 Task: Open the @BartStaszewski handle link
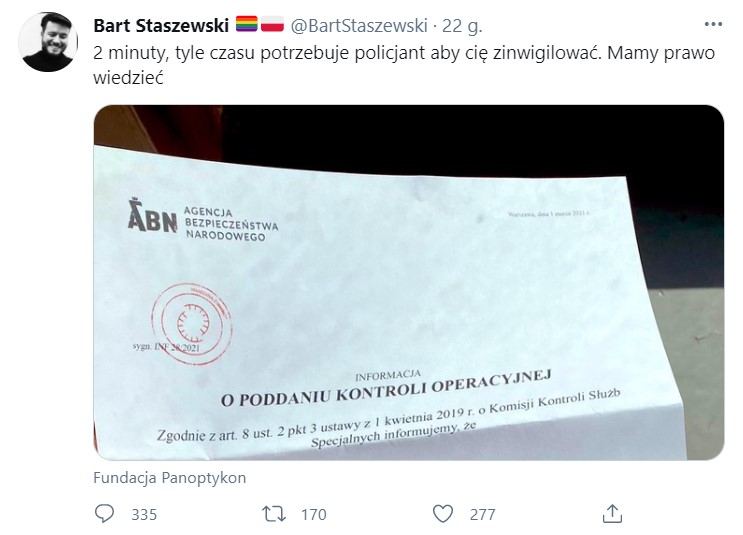point(359,26)
